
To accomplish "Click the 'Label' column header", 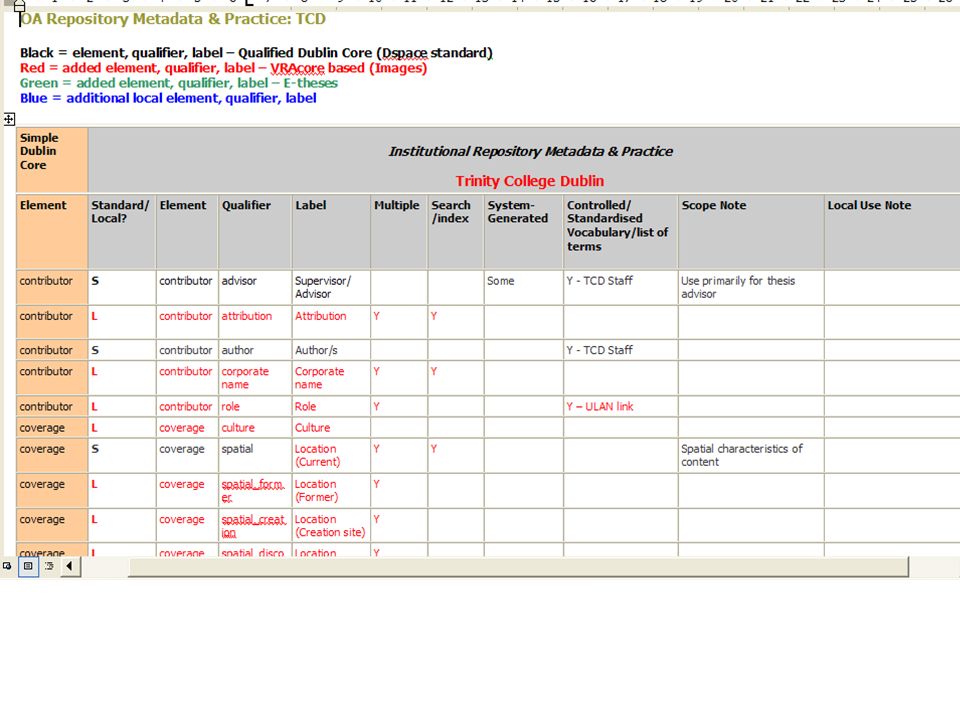I will click(331, 231).
